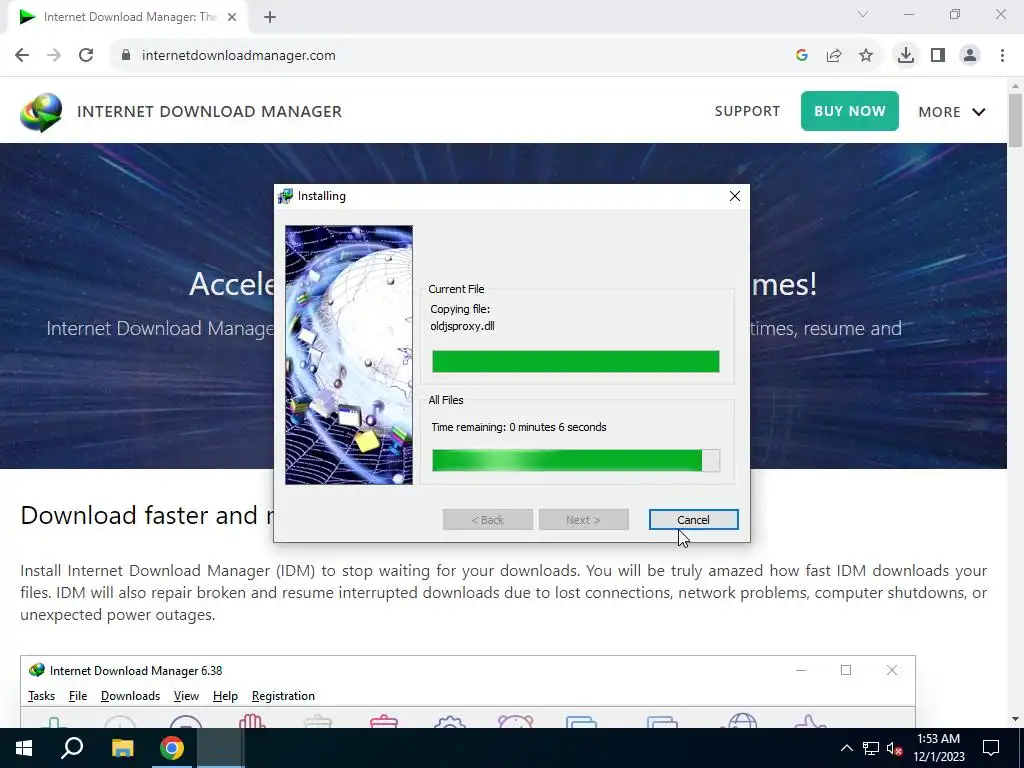The image size is (1024, 768).
Task: Close the Installing dialog
Action: (x=735, y=196)
